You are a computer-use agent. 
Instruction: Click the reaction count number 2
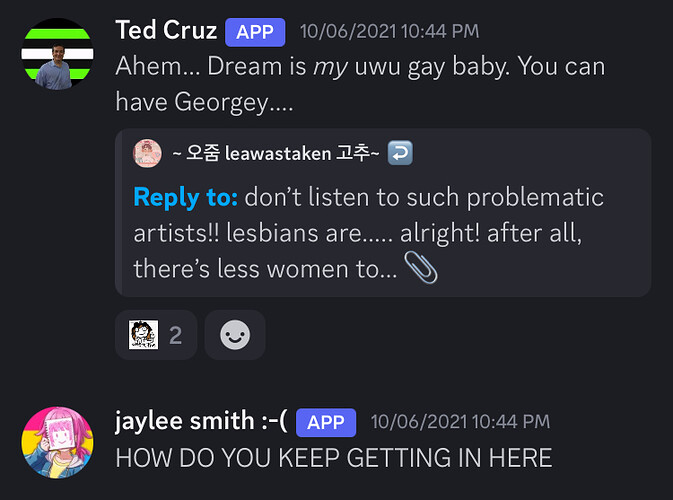175,335
